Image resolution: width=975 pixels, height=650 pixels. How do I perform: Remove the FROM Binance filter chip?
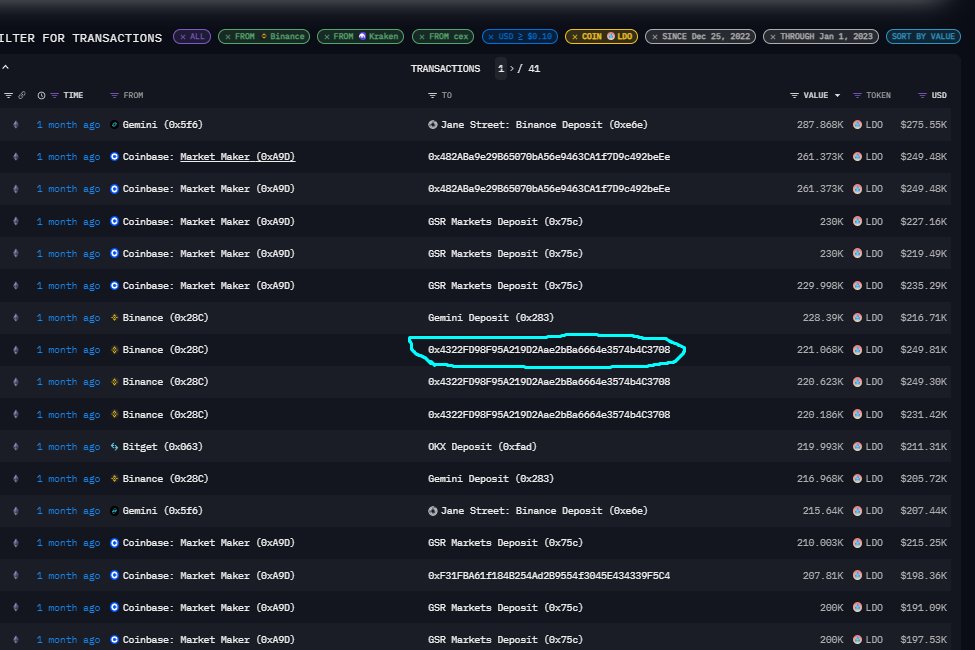tap(228, 37)
